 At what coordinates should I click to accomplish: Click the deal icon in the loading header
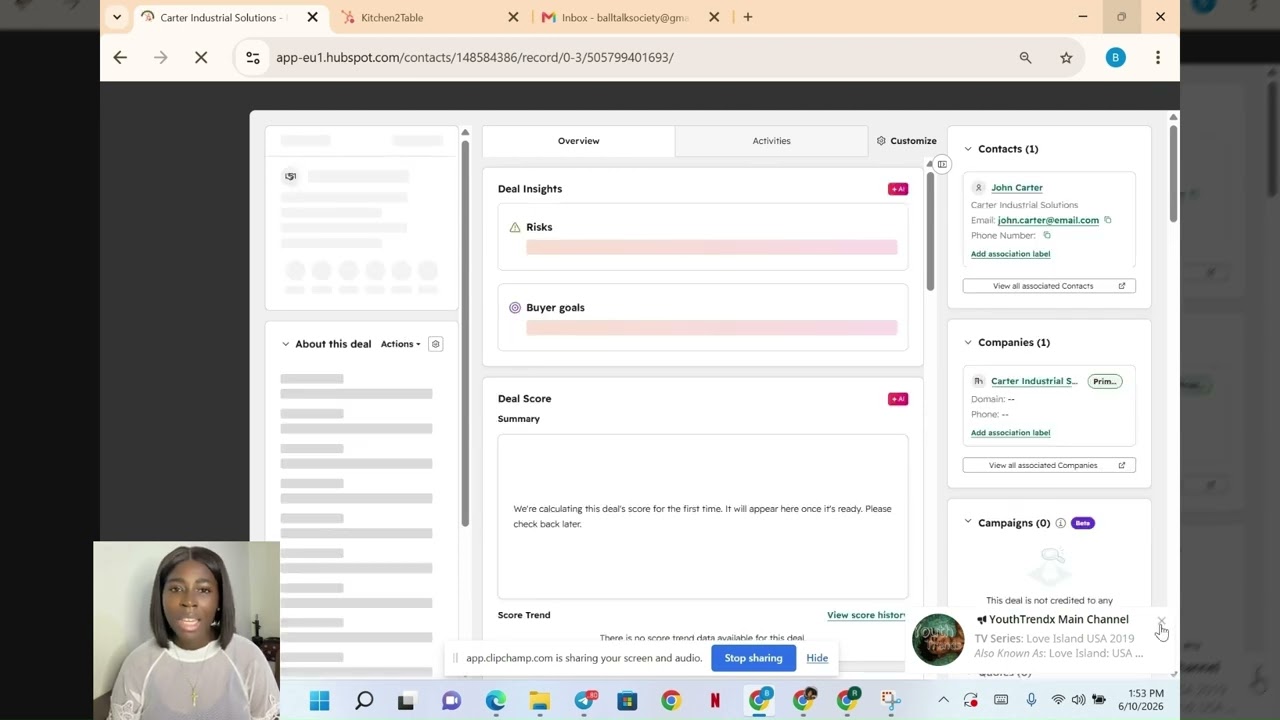point(290,176)
